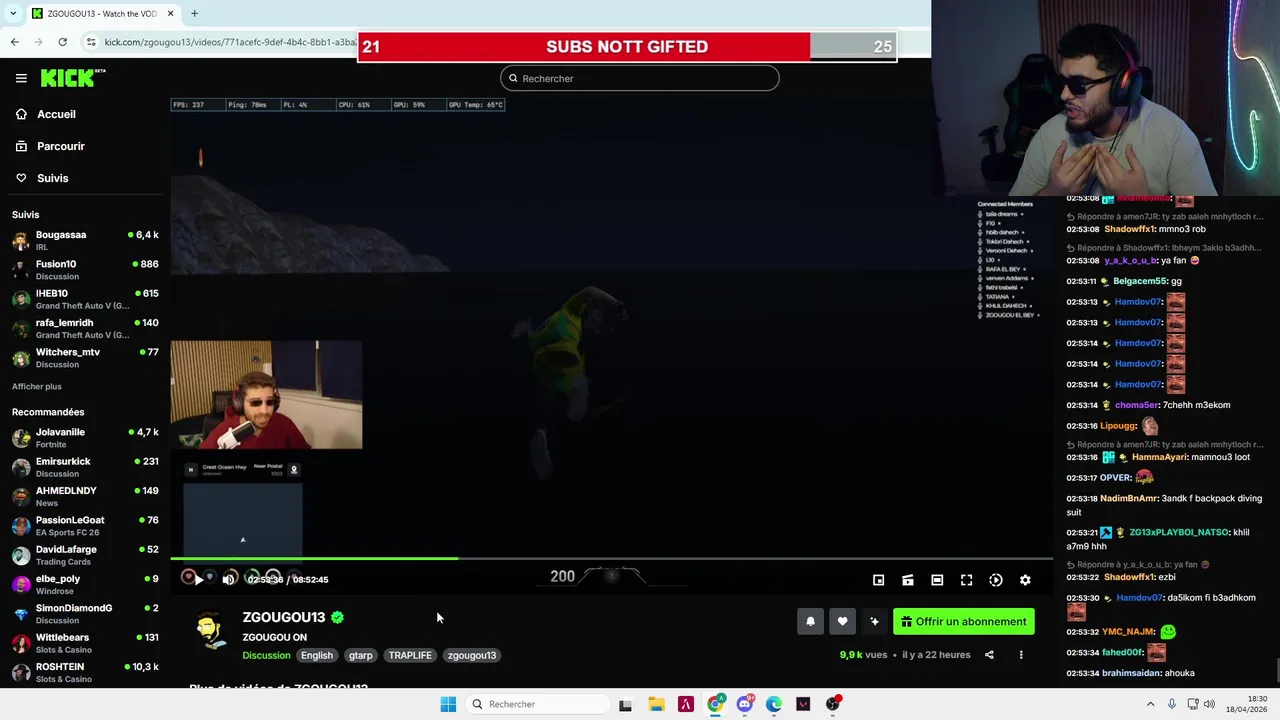
Task: Open the three-dot more options menu
Action: [1021, 655]
